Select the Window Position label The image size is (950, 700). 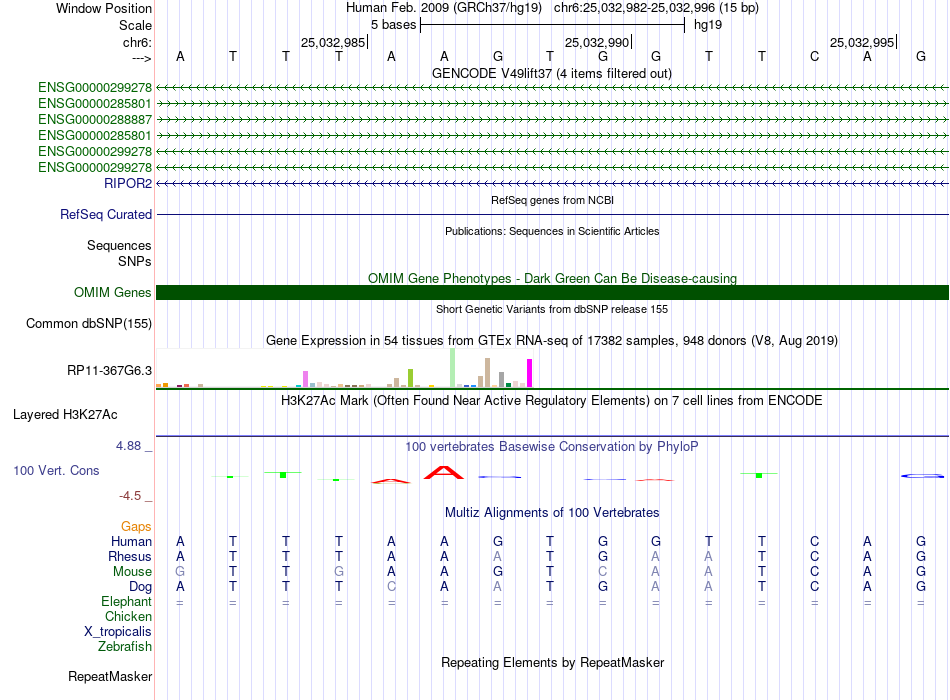pos(104,8)
